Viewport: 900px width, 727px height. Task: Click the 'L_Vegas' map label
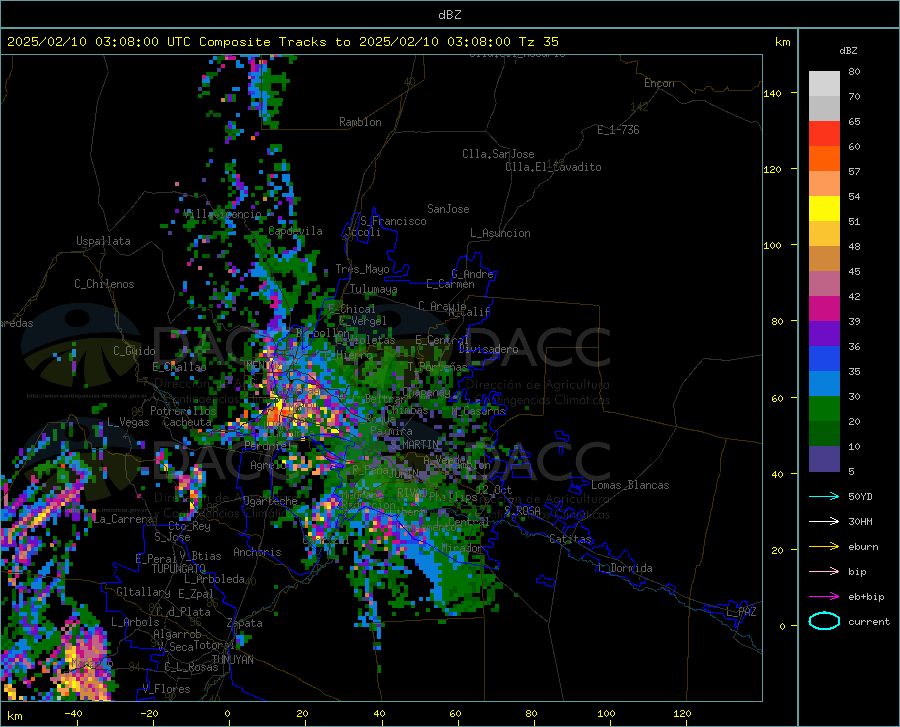(128, 422)
